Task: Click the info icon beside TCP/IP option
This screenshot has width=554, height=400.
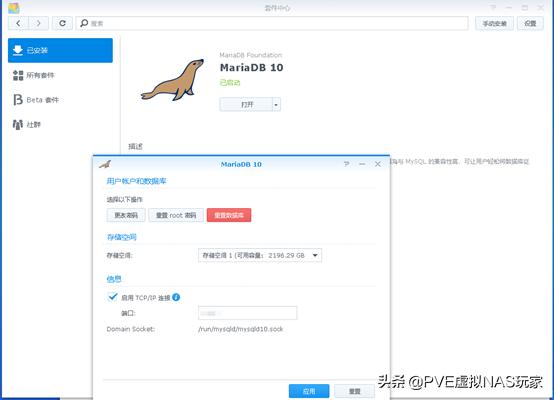Action: [x=176, y=298]
